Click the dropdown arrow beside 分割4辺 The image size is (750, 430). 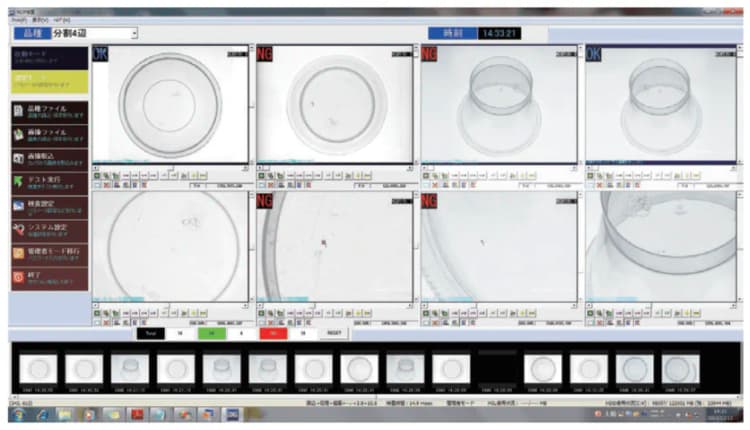tap(134, 33)
